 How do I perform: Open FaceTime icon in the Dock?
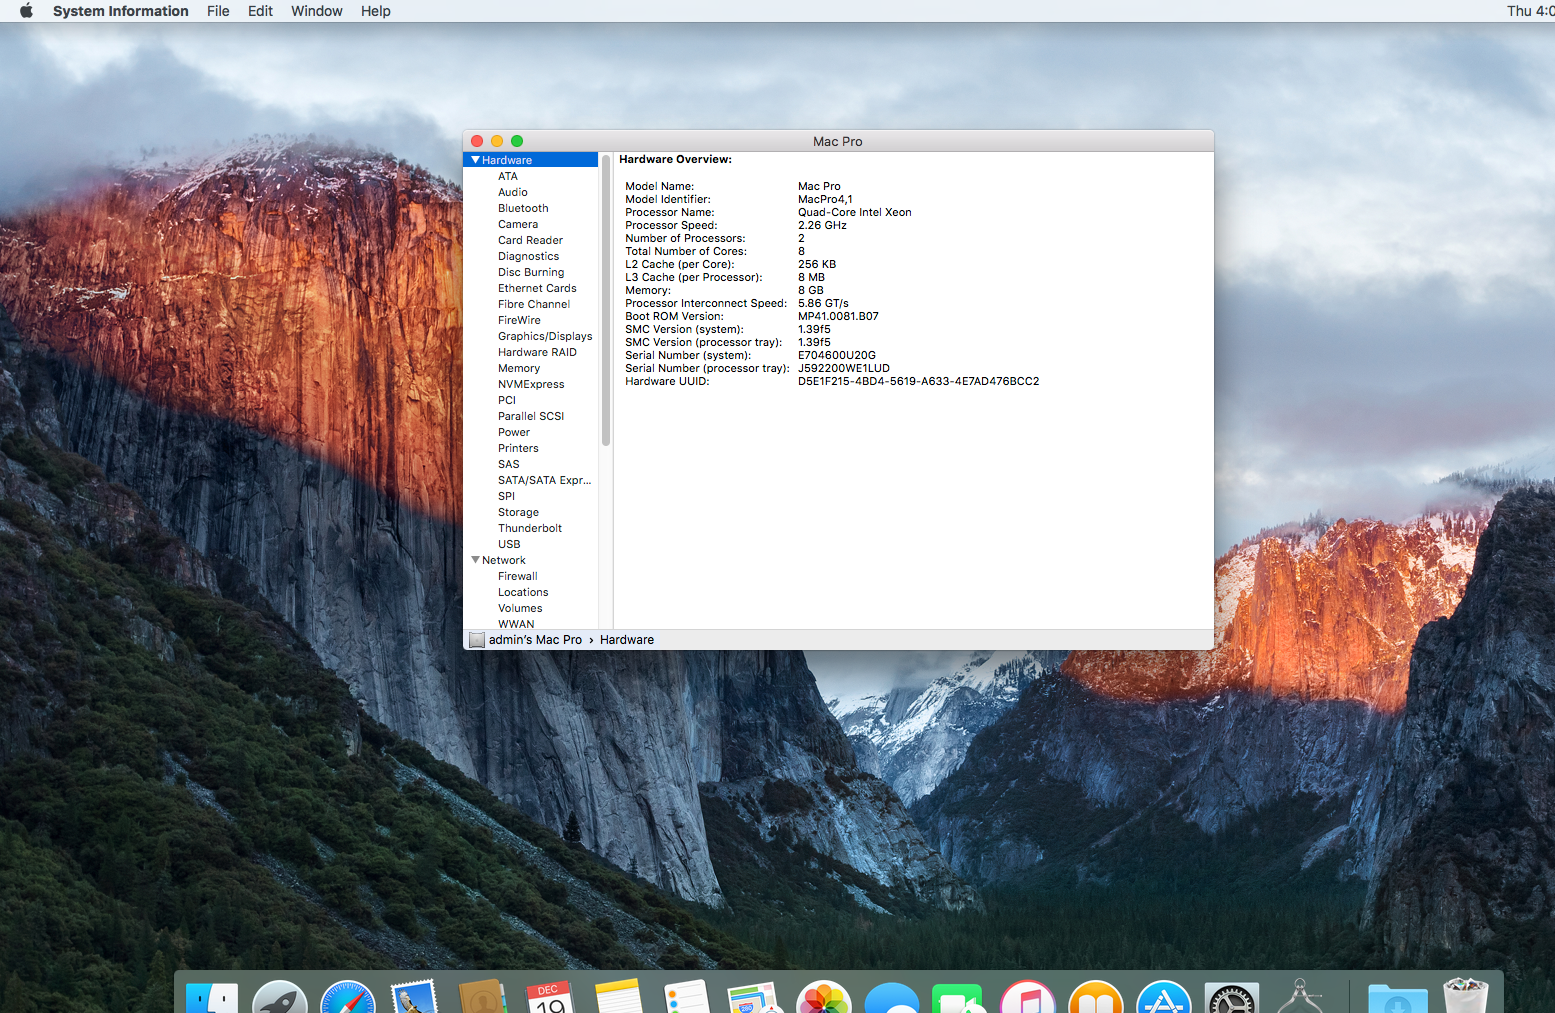959,998
